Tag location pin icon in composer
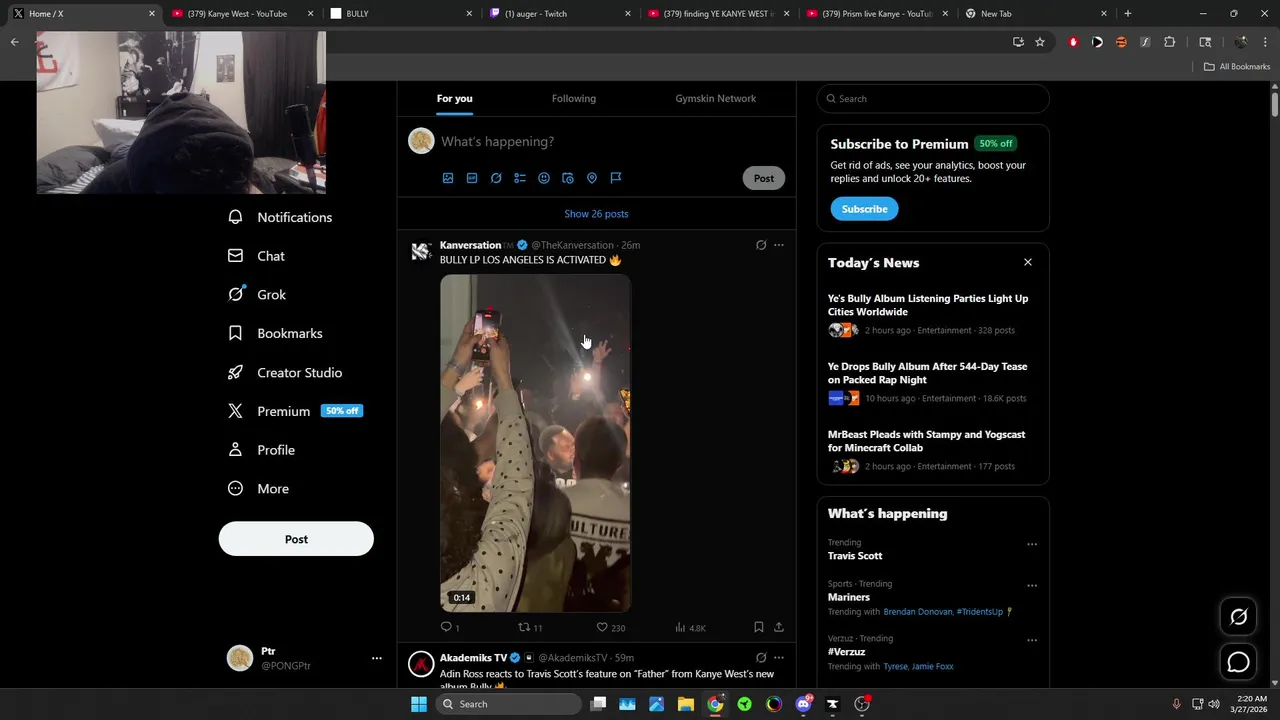The height and width of the screenshot is (720, 1280). [592, 178]
